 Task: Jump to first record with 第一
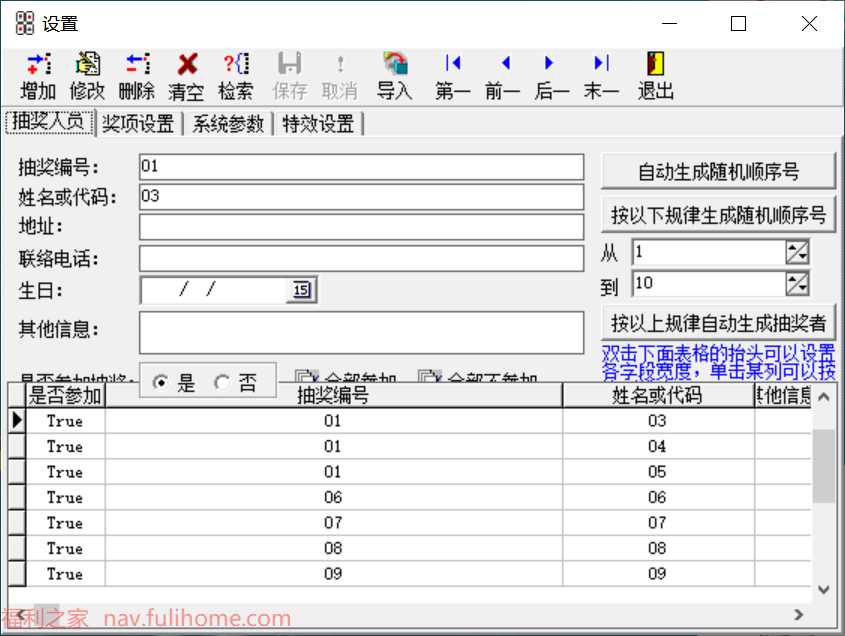[x=452, y=64]
